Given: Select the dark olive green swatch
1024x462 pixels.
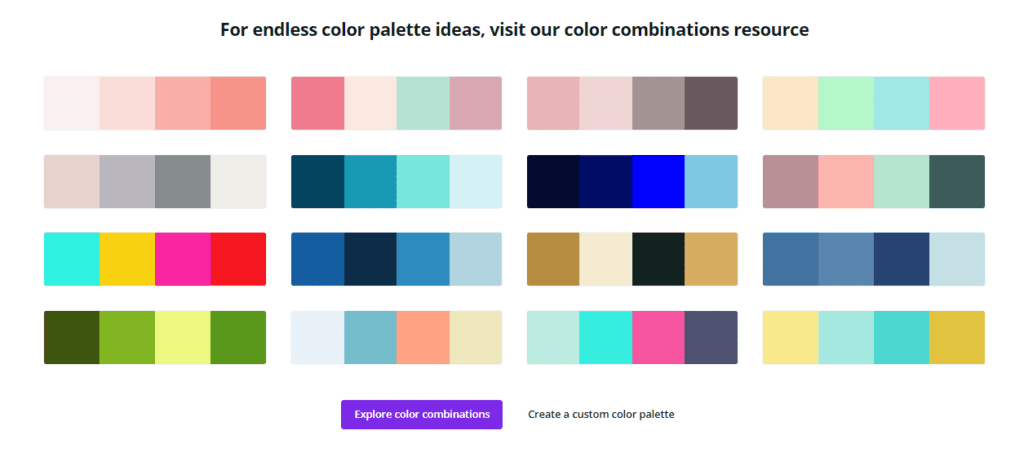Looking at the screenshot, I should (x=72, y=337).
